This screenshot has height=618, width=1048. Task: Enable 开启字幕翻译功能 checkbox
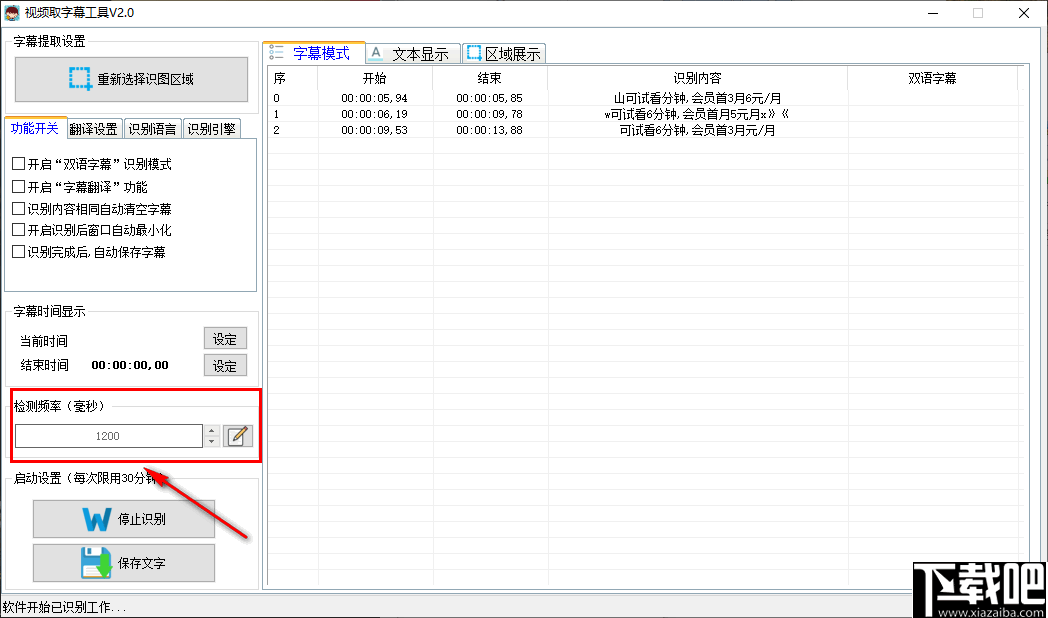17,186
